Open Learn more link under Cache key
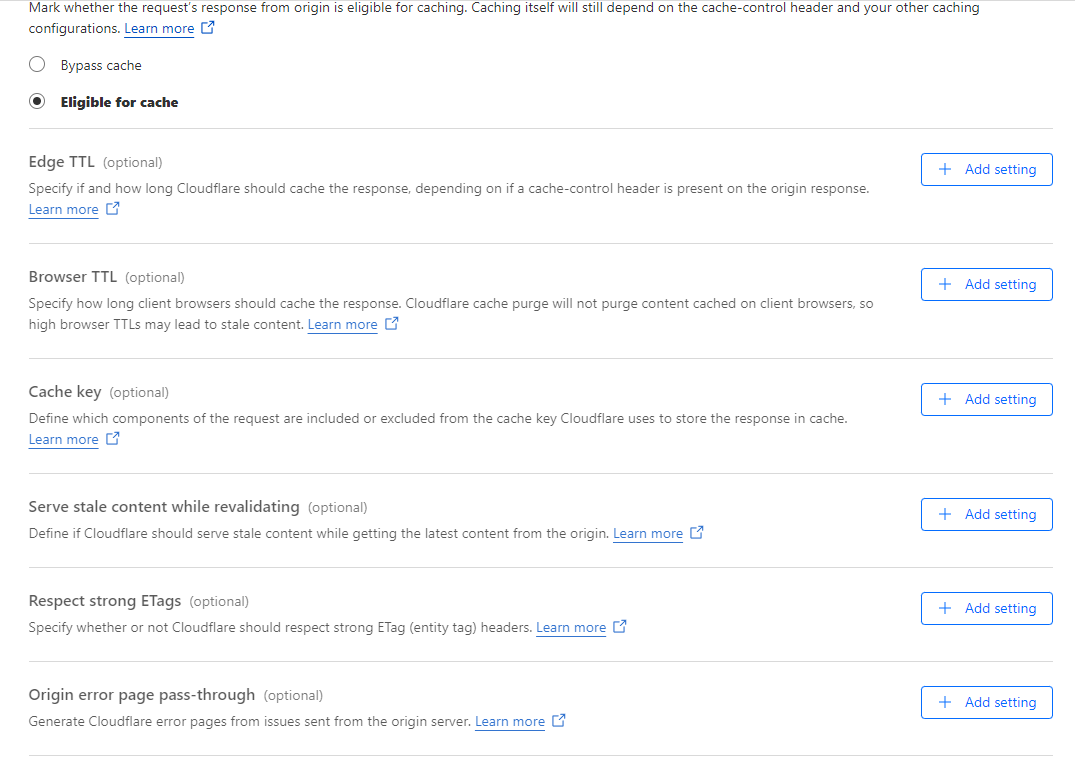 click(64, 439)
